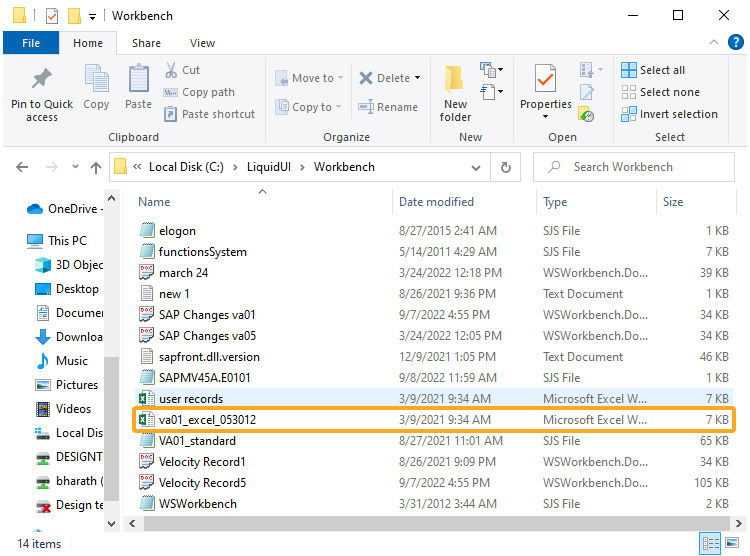750x556 pixels.
Task: Collapse the ribbon using the chevron
Action: pyautogui.click(x=714, y=42)
